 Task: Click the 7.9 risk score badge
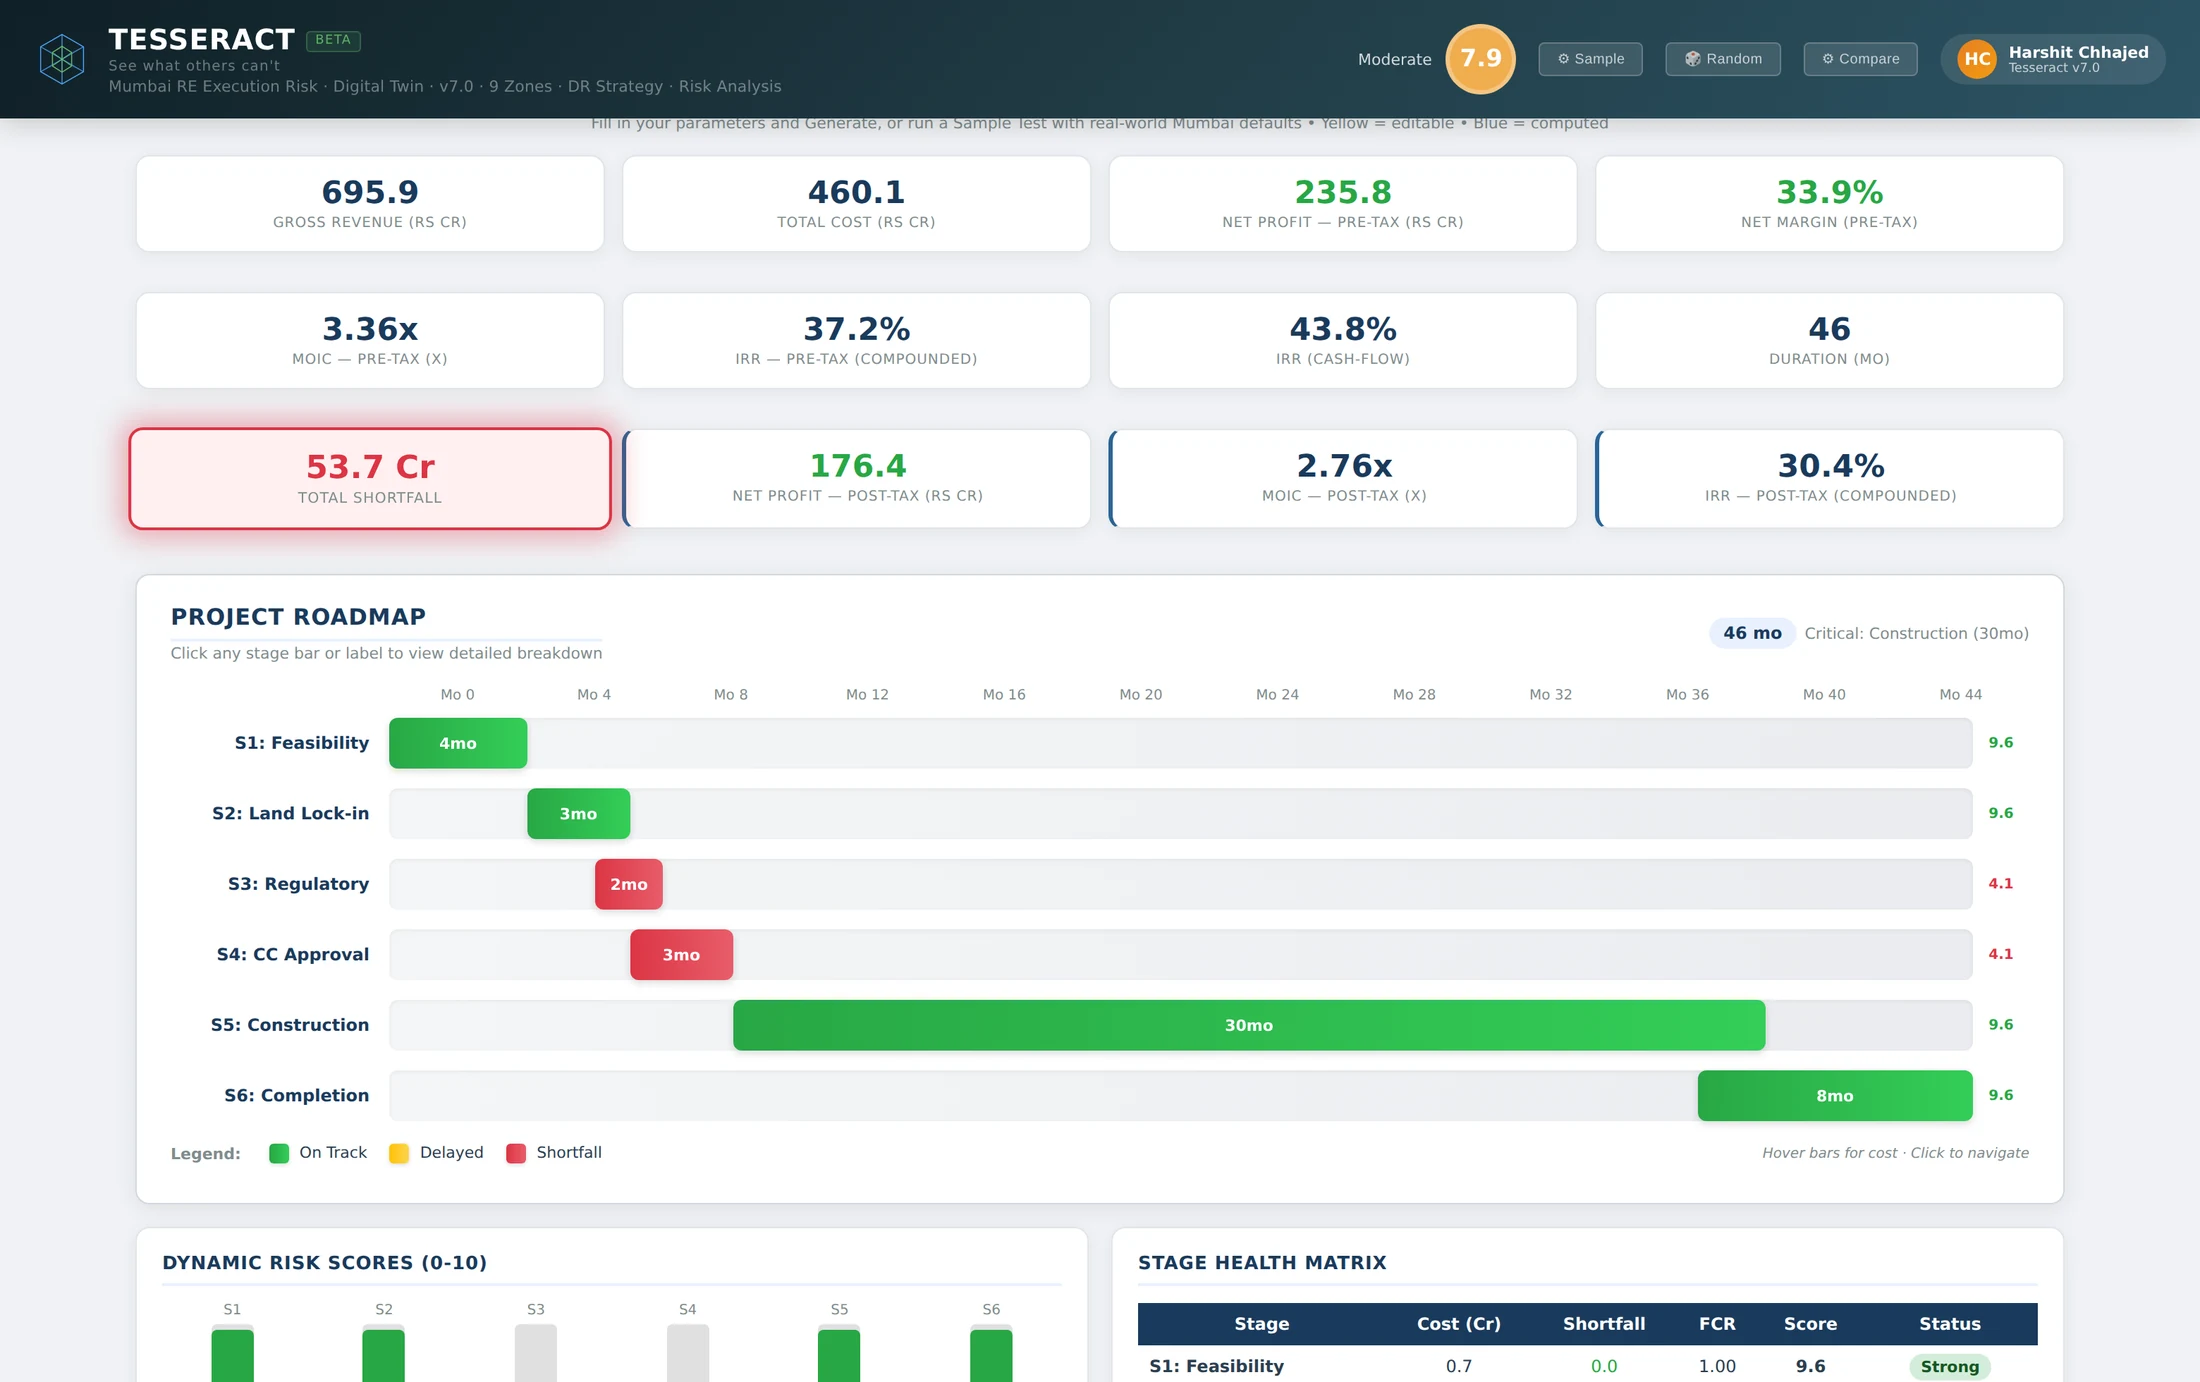[x=1480, y=59]
